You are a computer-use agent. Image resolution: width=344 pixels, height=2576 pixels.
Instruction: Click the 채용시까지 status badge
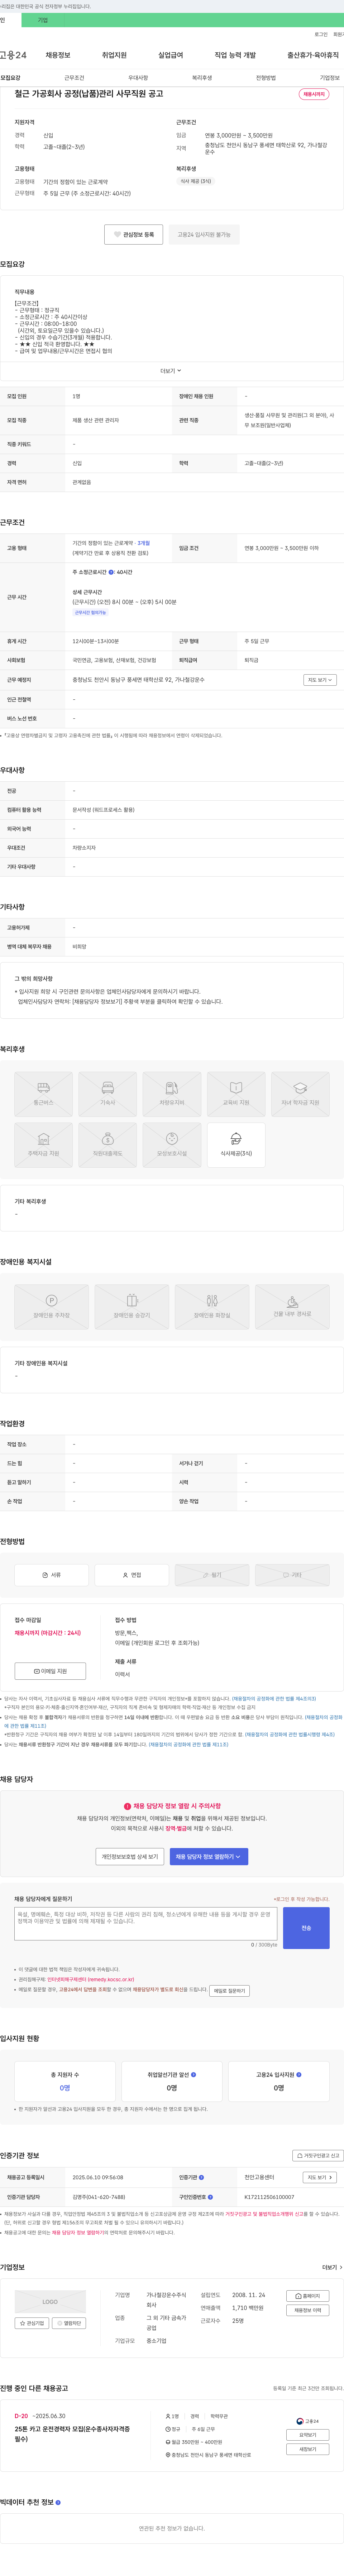314,94
